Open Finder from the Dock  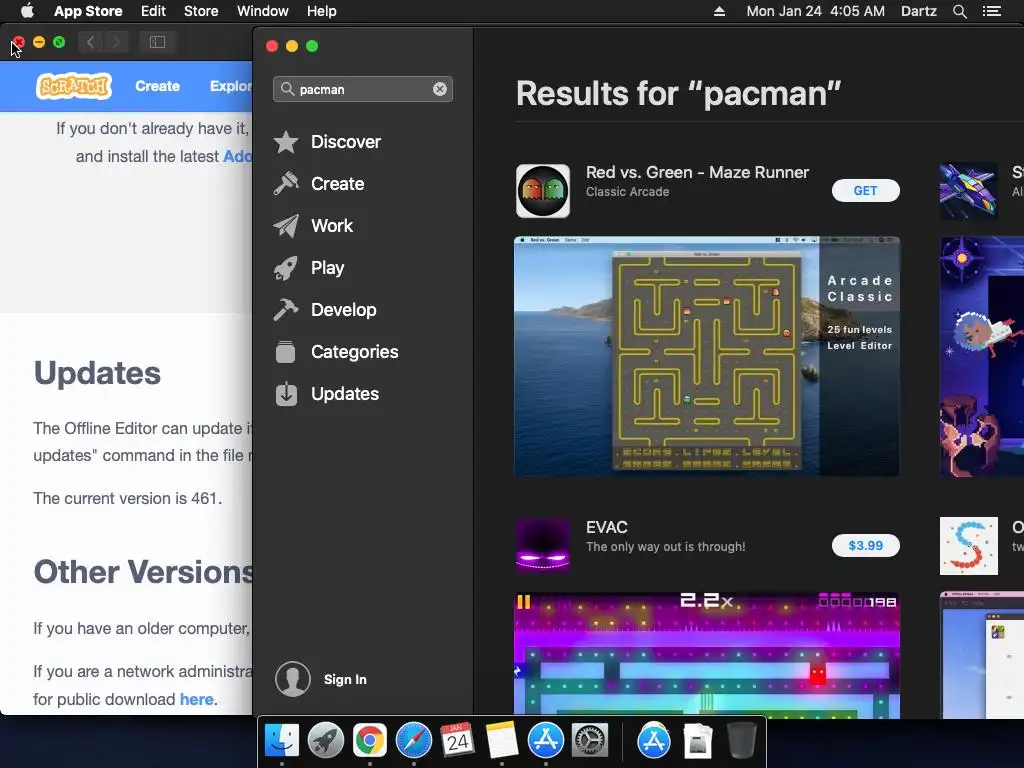(x=282, y=741)
